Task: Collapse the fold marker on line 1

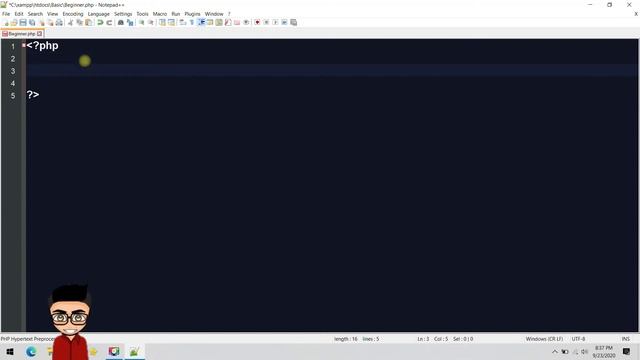Action: (x=24, y=46)
